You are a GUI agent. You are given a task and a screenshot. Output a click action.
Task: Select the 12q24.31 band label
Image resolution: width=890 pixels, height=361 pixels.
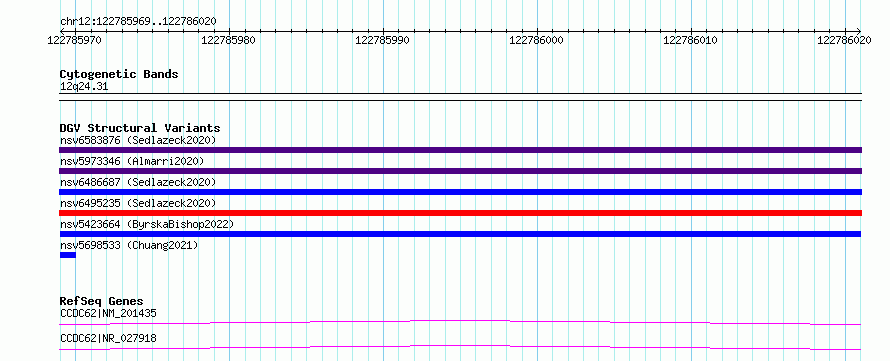tap(84, 87)
